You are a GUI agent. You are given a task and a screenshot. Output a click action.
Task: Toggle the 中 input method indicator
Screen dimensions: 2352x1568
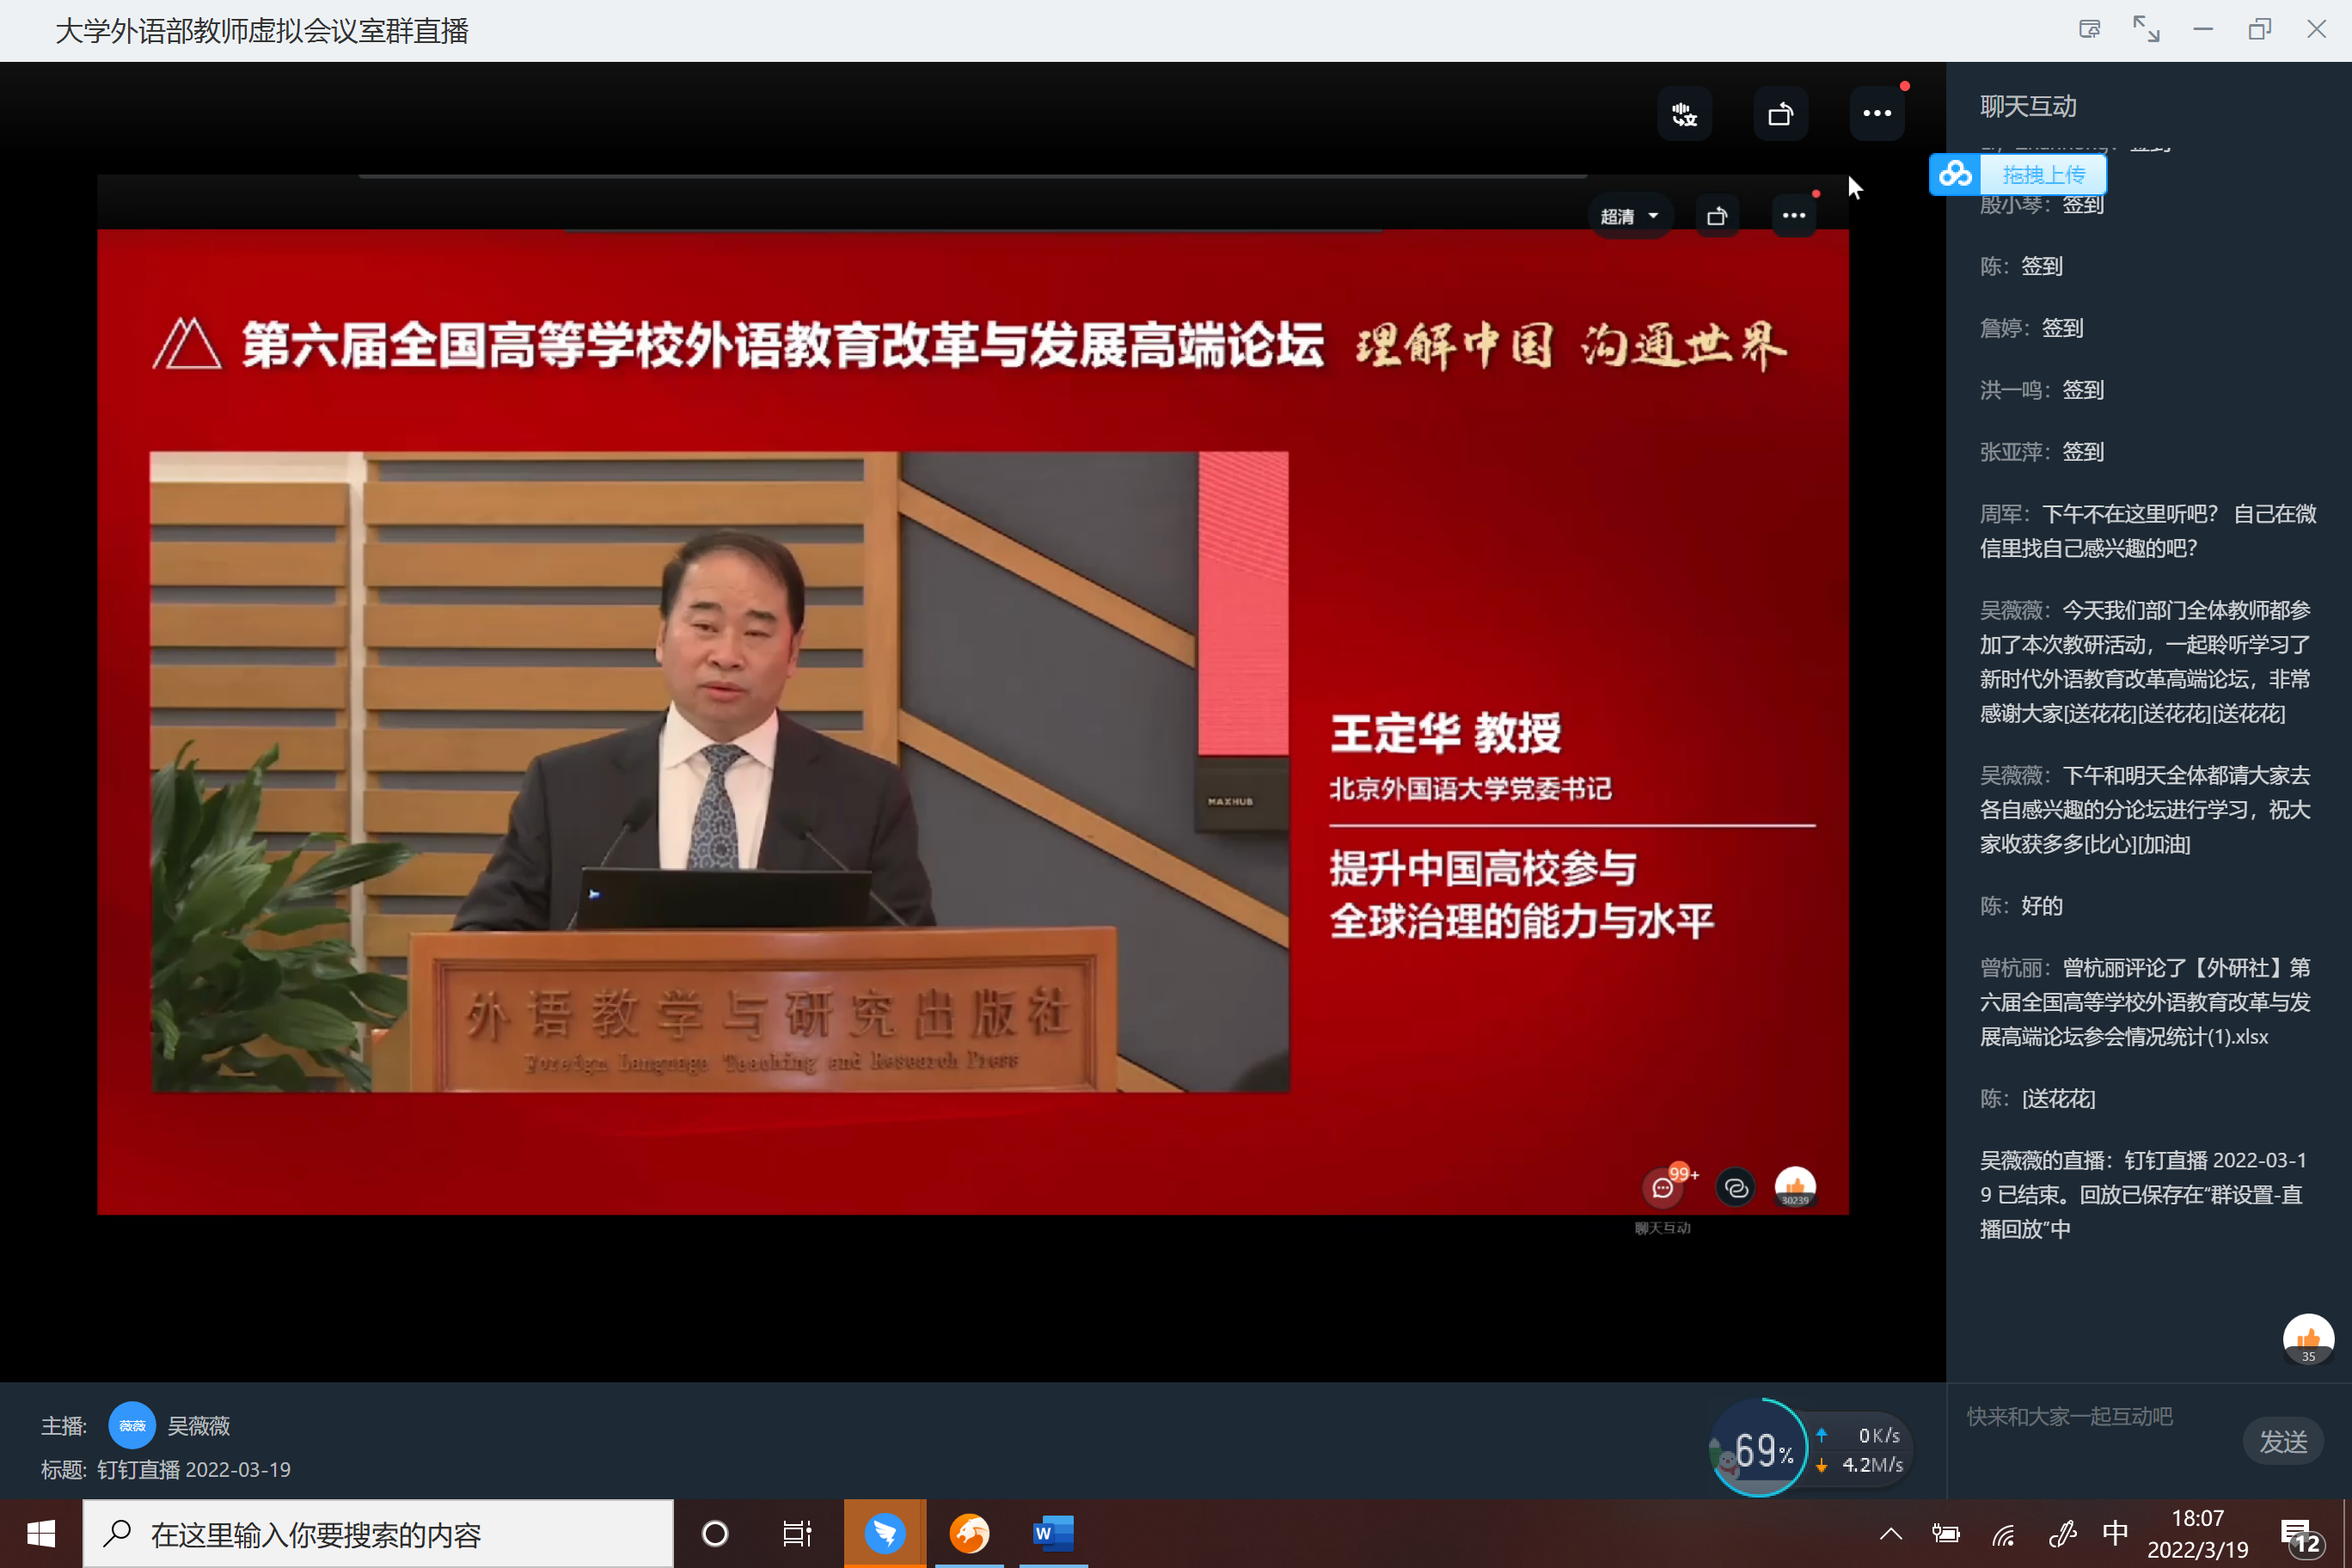2115,1534
